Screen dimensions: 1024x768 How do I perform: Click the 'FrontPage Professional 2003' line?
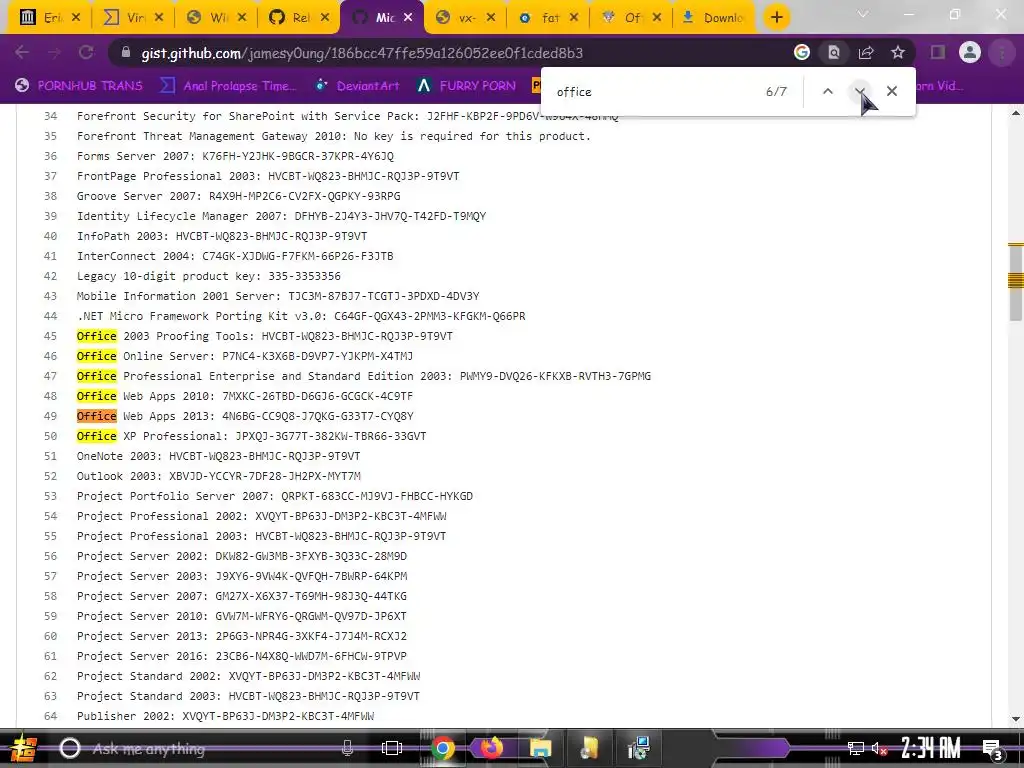(268, 176)
